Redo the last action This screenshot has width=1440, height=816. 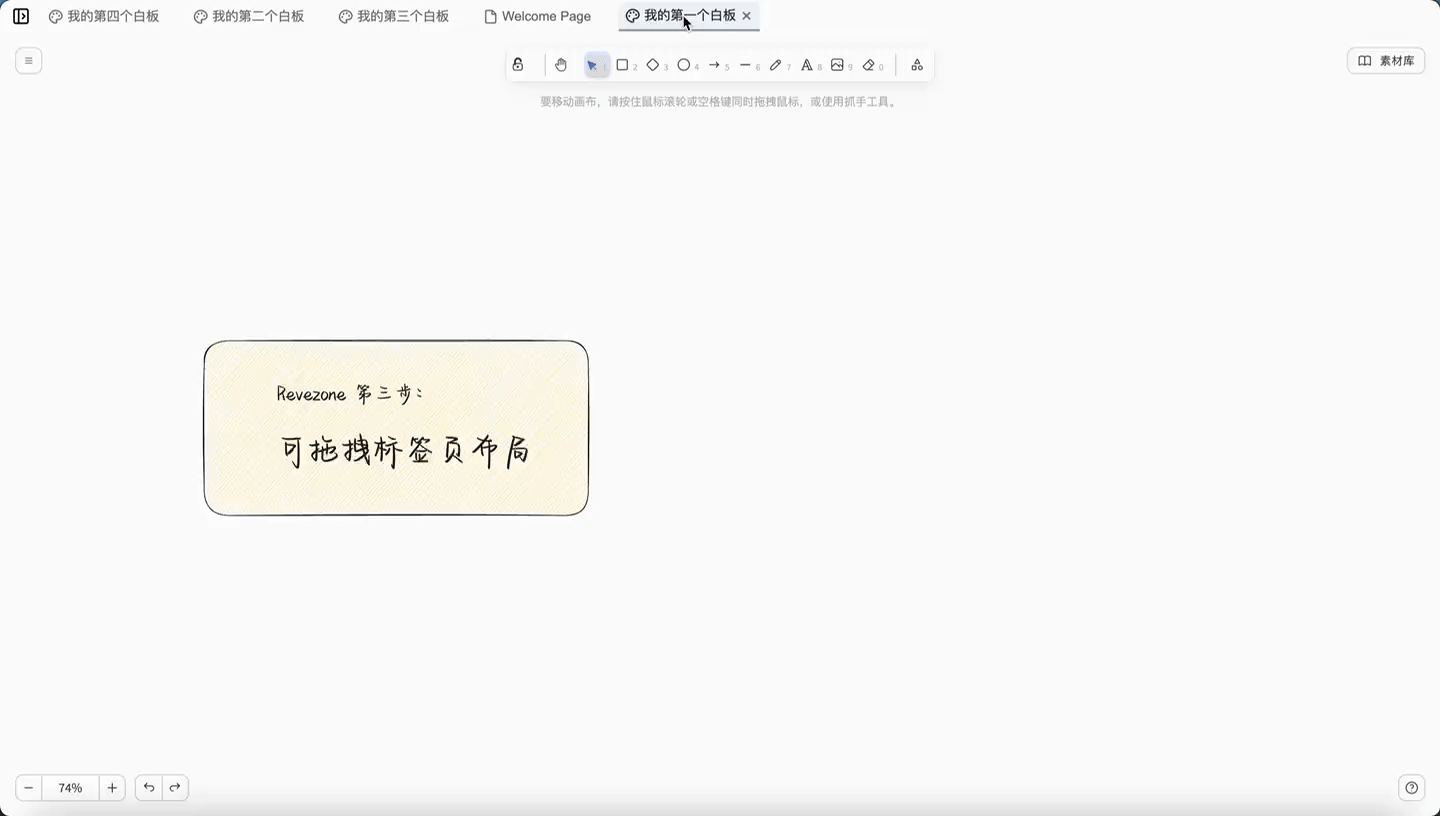coord(175,788)
